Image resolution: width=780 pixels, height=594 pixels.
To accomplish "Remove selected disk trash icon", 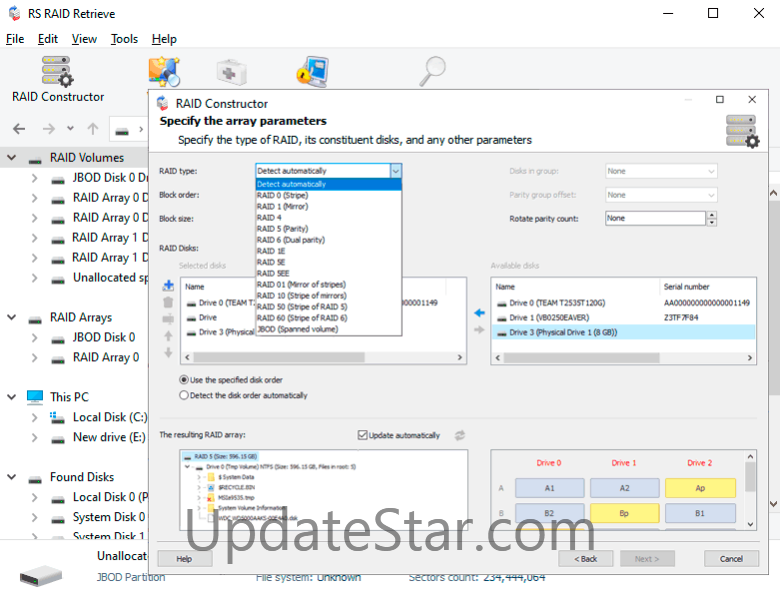I will pos(168,302).
